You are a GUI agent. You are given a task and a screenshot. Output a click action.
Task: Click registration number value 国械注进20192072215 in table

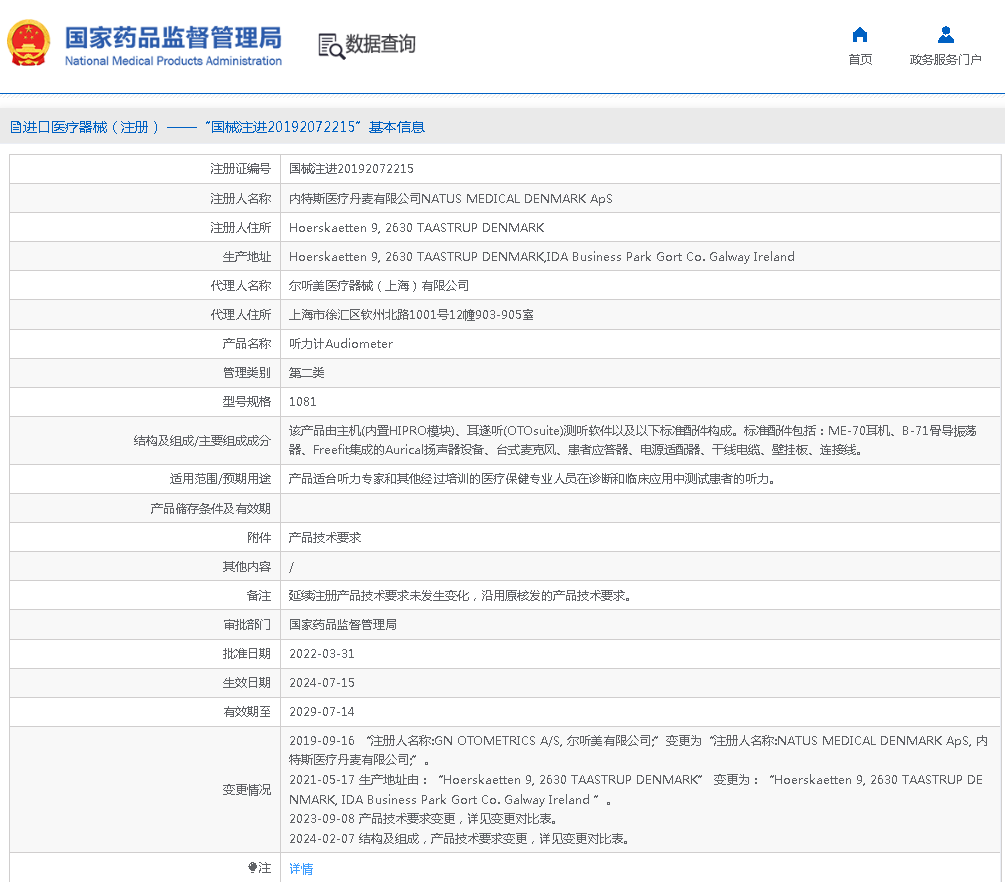351,169
